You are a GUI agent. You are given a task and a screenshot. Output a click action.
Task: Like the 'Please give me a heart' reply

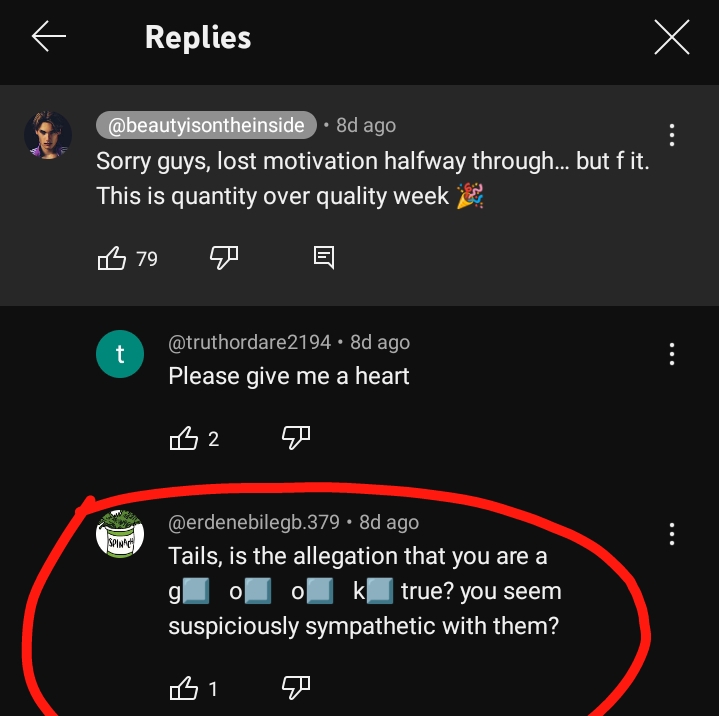click(x=183, y=438)
